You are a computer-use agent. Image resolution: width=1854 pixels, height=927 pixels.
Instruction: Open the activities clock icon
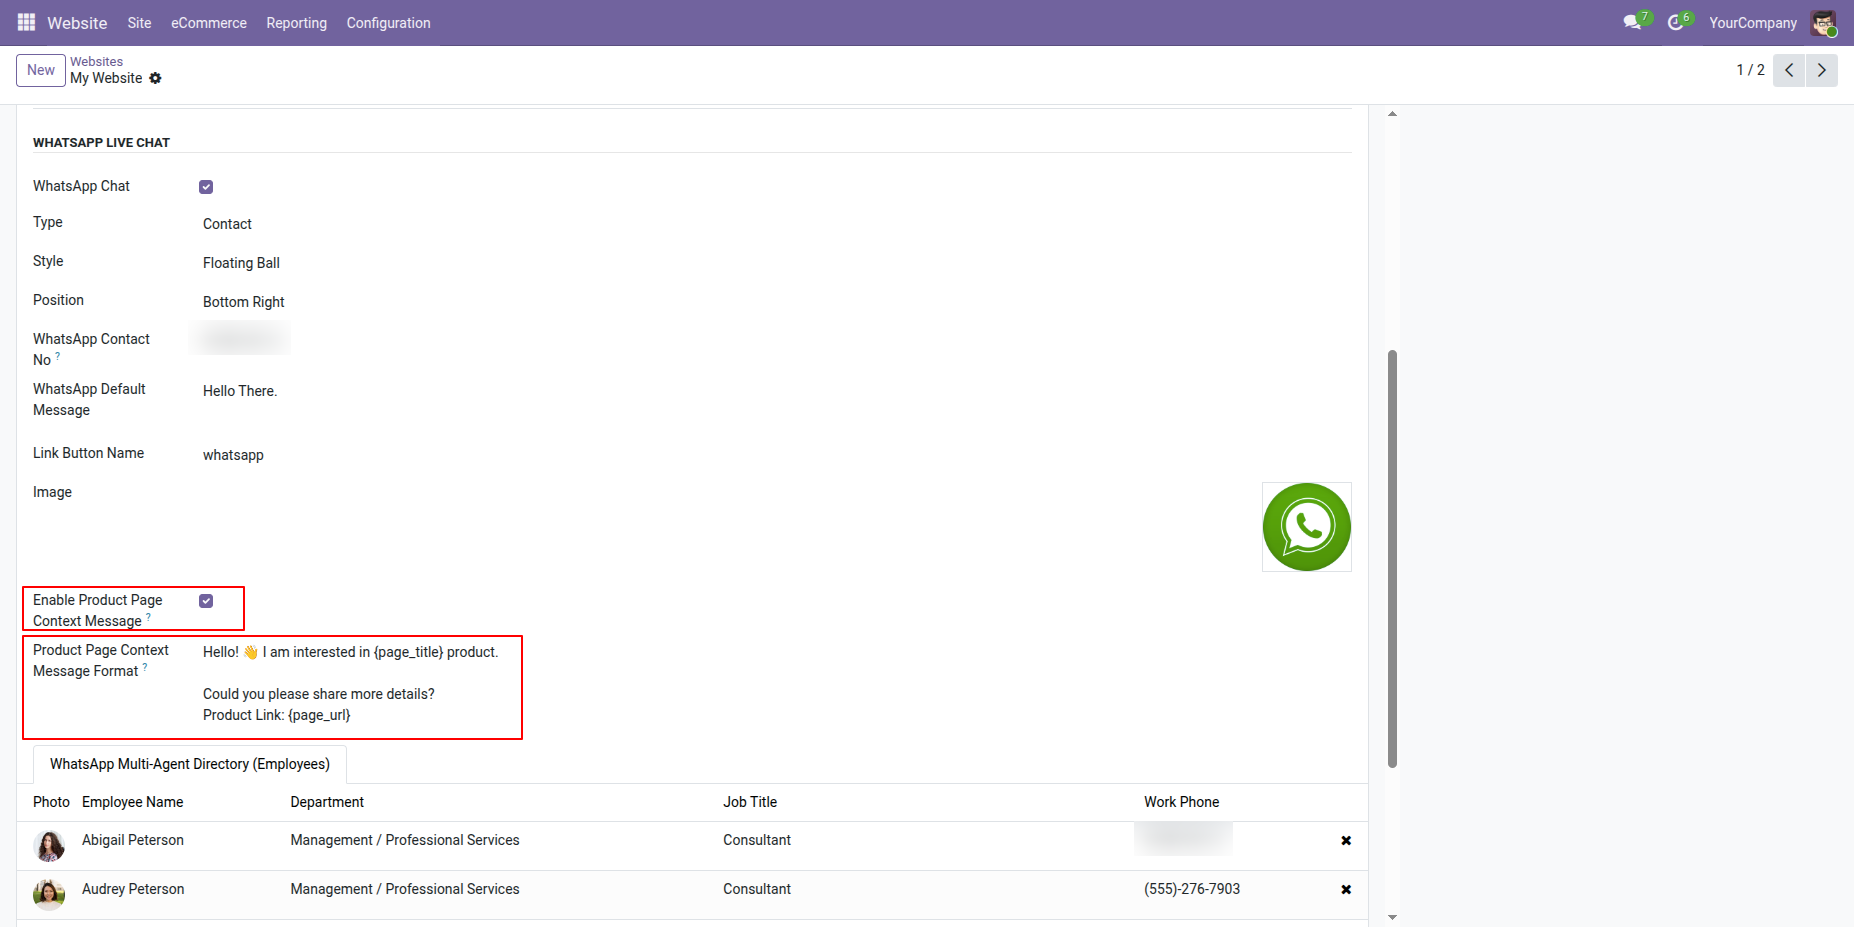click(1676, 22)
